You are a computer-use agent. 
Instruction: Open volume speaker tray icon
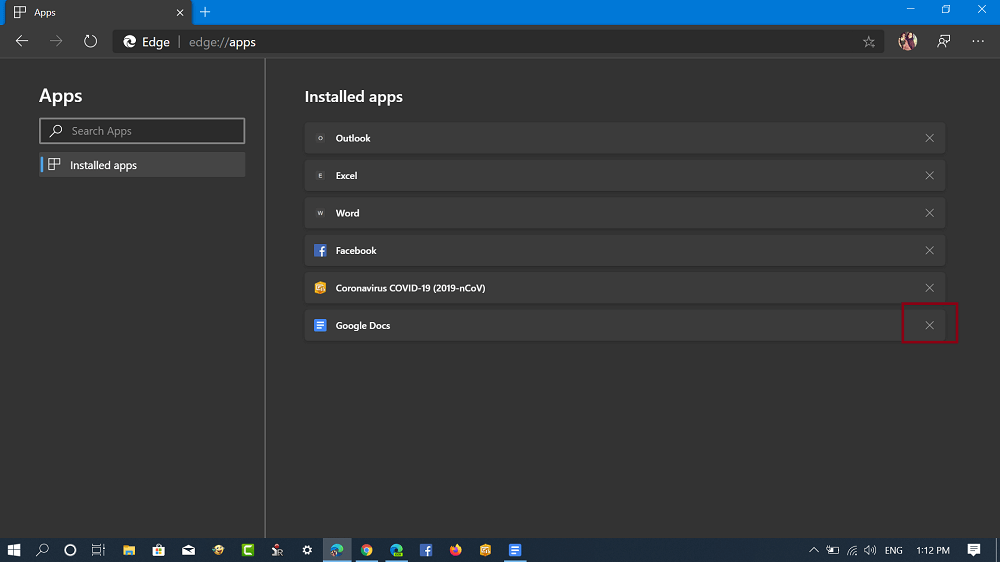(870, 550)
